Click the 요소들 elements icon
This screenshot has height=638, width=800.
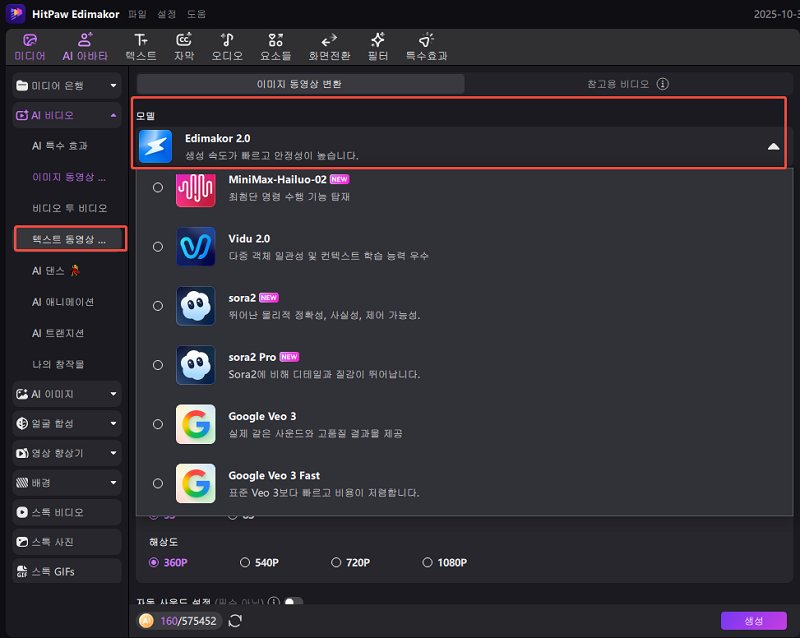pos(275,46)
